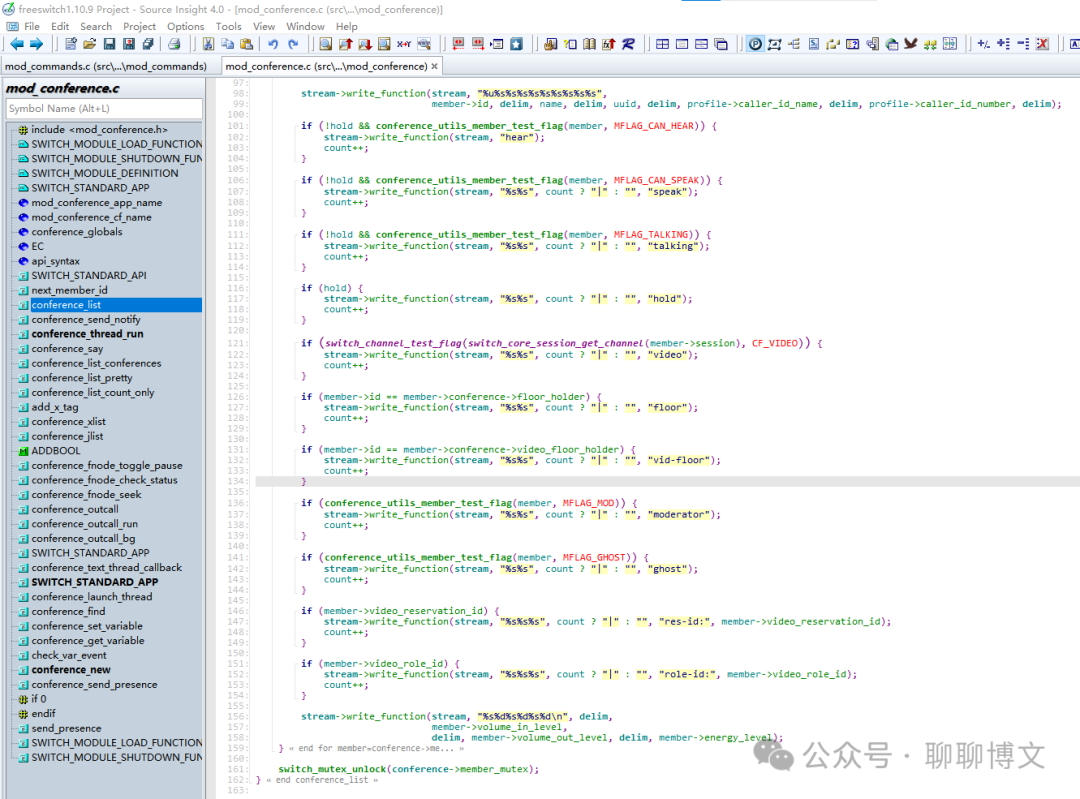The width and height of the screenshot is (1080, 799).
Task: Click the Forward navigation arrow
Action: (36, 43)
